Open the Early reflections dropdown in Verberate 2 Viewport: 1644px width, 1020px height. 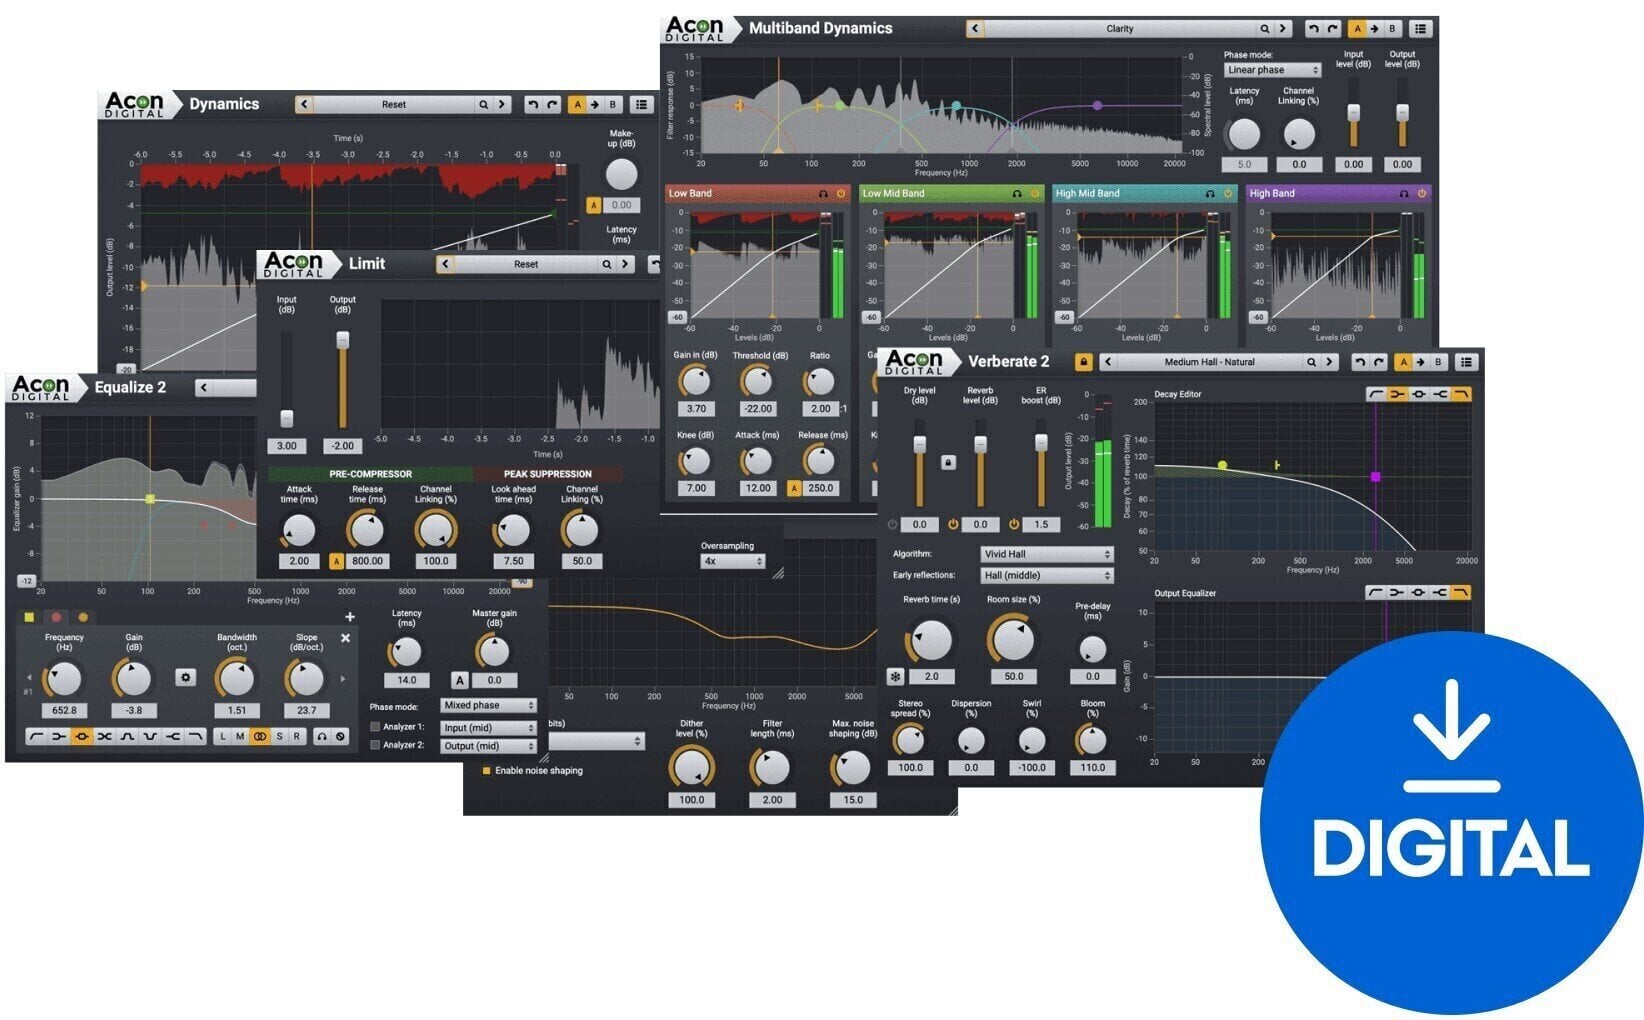point(1045,575)
